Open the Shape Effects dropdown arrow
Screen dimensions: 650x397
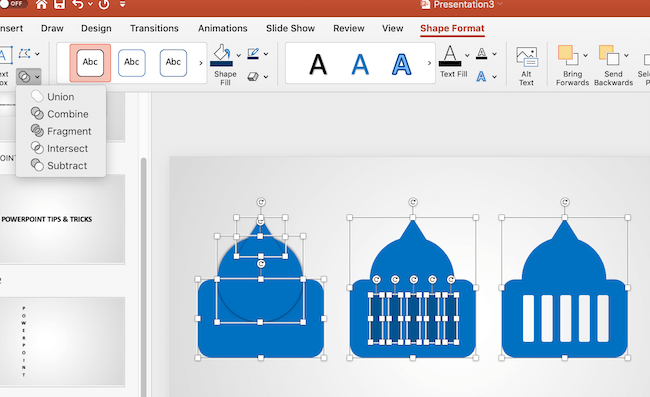pos(266,77)
